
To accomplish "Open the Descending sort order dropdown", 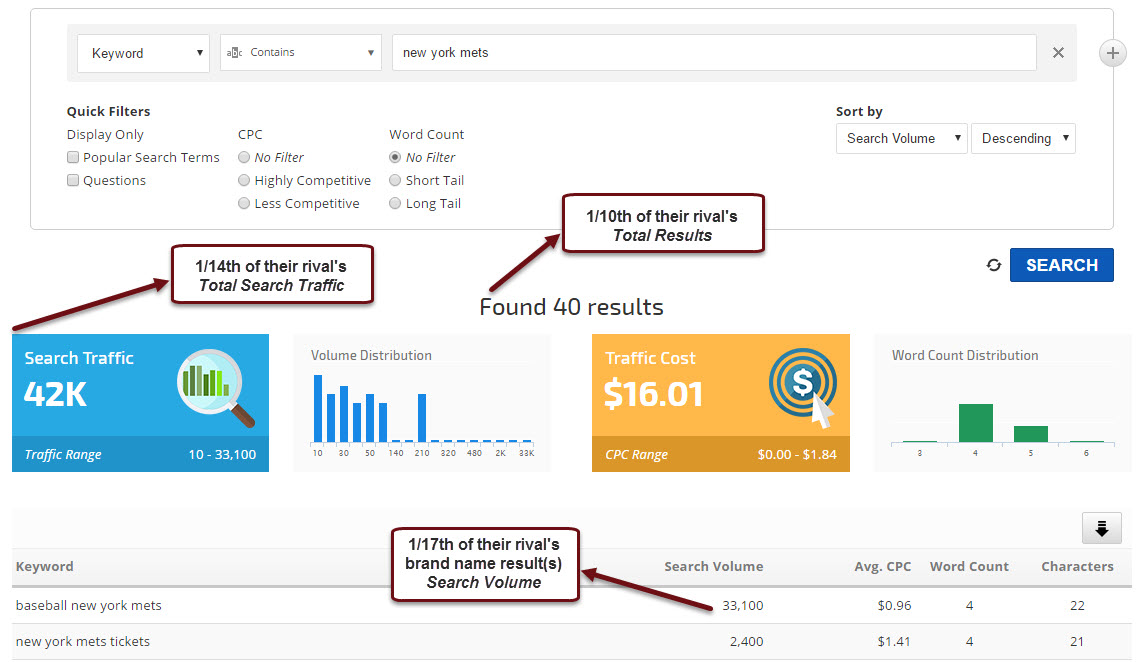I will (x=1023, y=139).
